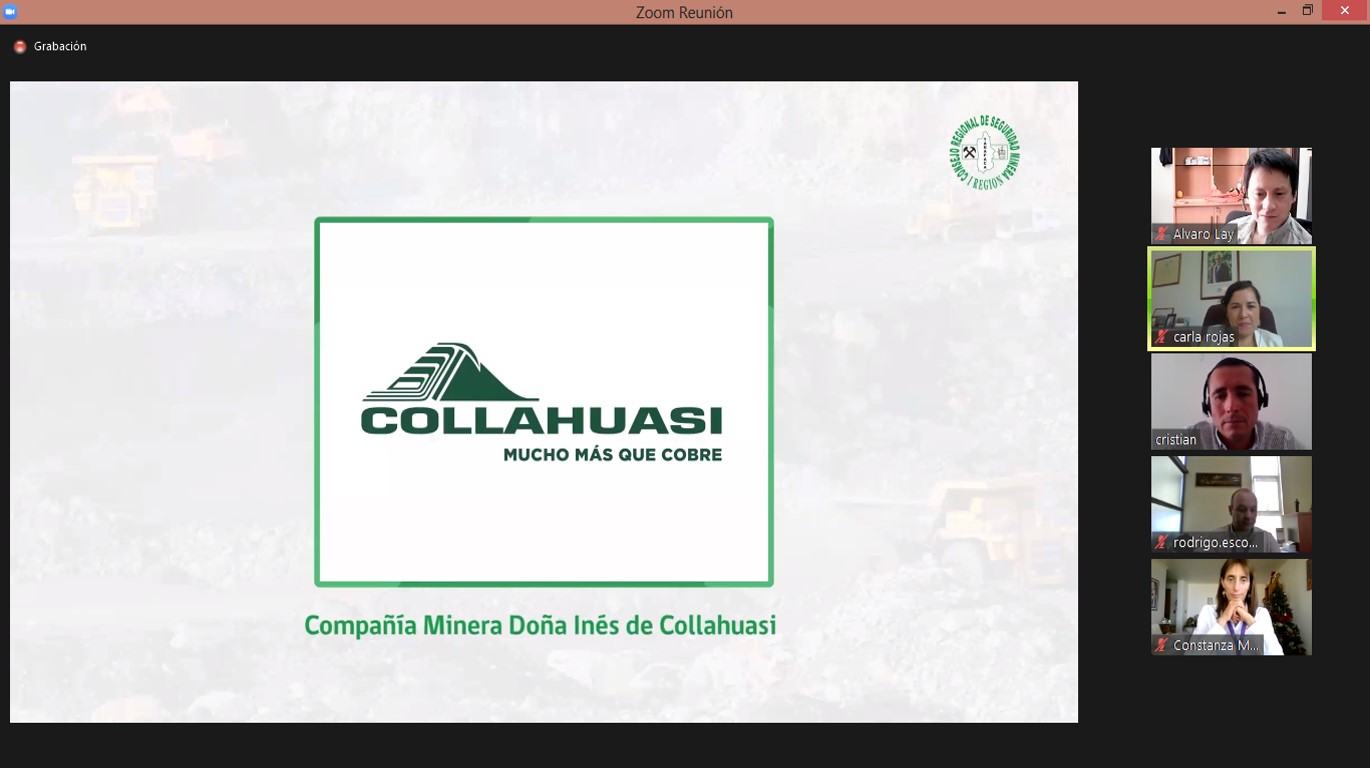
Task: Minimize the Zoom meeting window
Action: click(x=1281, y=11)
